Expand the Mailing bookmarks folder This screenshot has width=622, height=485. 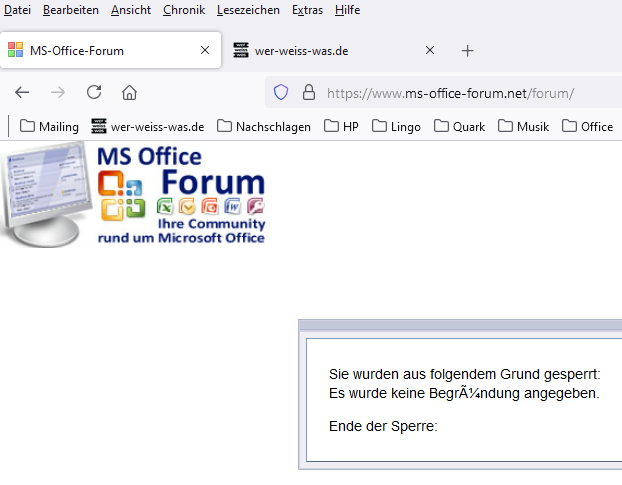[49, 127]
